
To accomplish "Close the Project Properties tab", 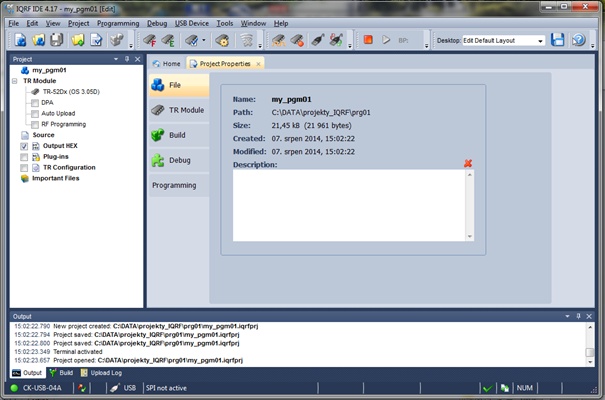I will (x=259, y=64).
